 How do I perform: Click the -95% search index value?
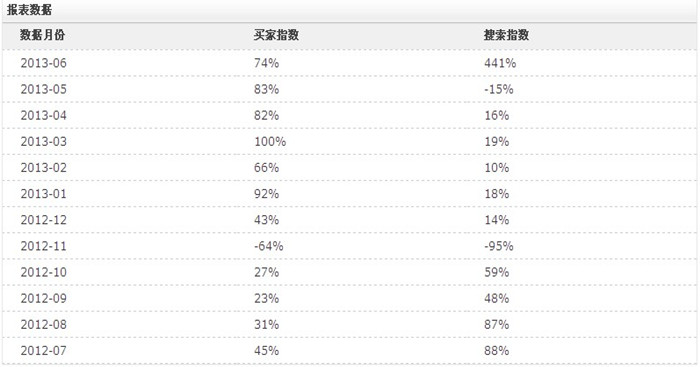pos(499,246)
